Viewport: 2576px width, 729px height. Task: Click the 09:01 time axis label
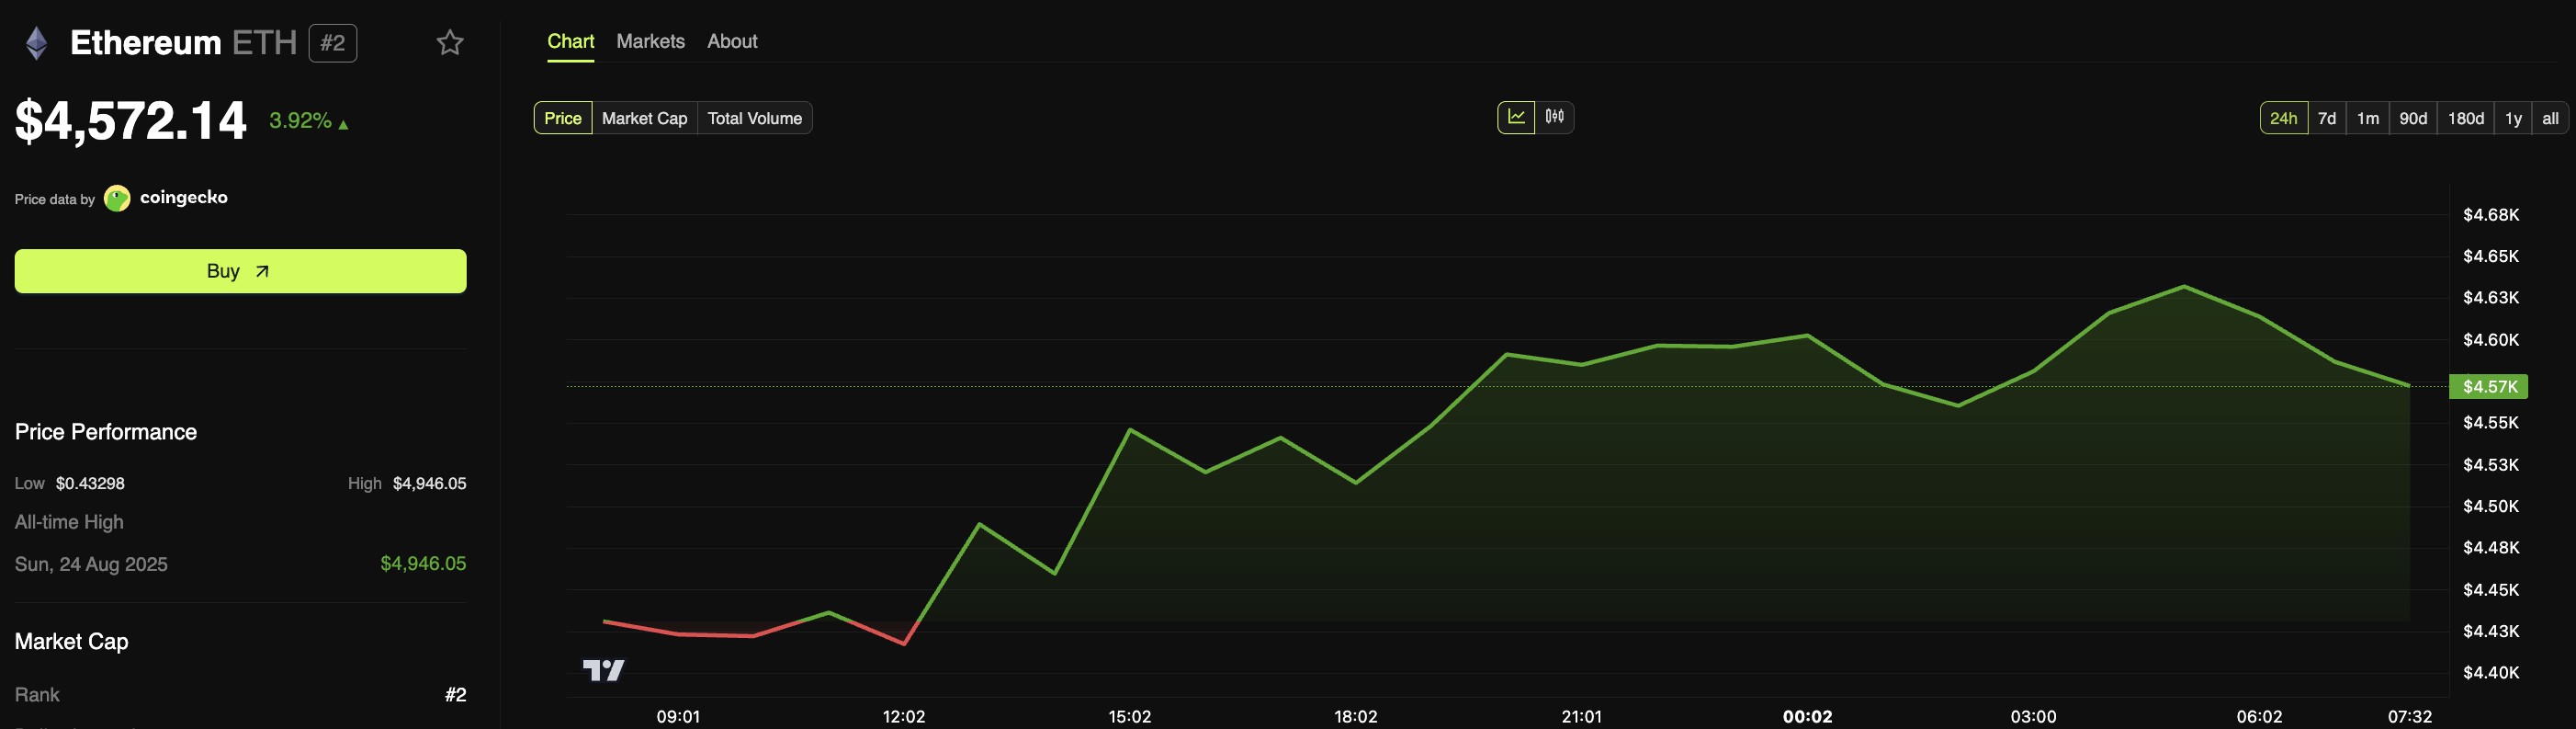point(678,717)
